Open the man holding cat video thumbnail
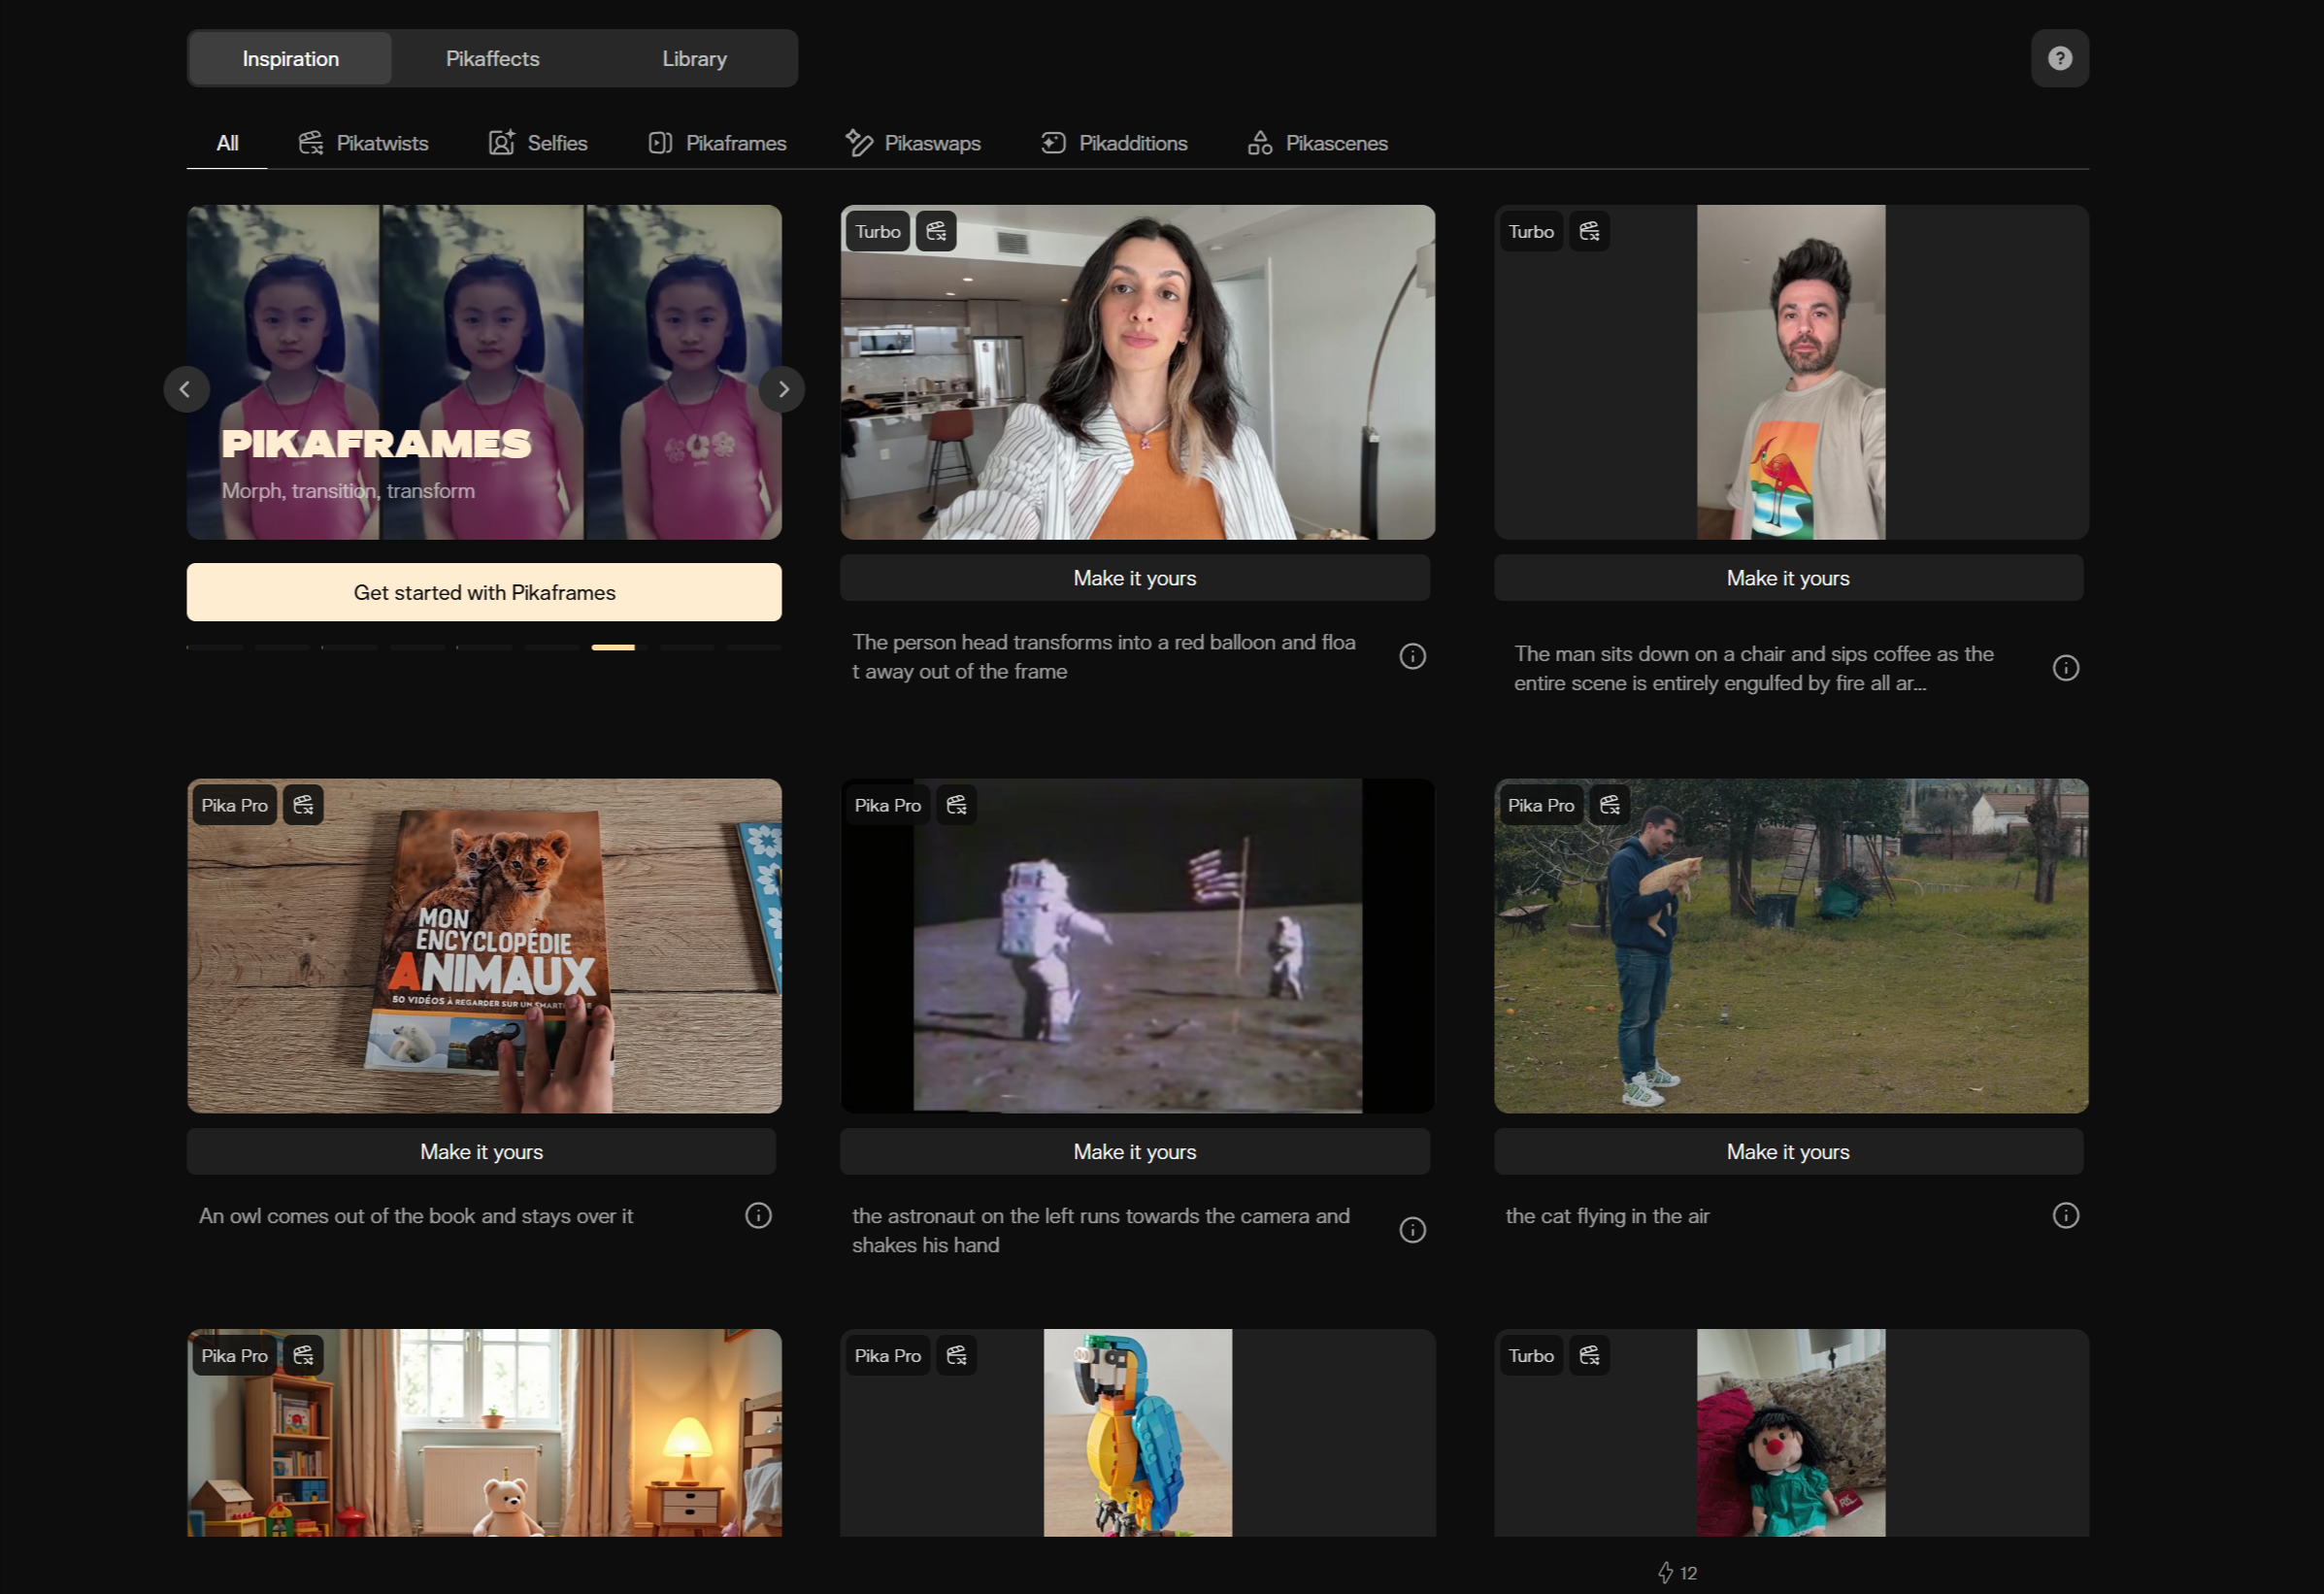Viewport: 2324px width, 1594px height. pos(1790,946)
